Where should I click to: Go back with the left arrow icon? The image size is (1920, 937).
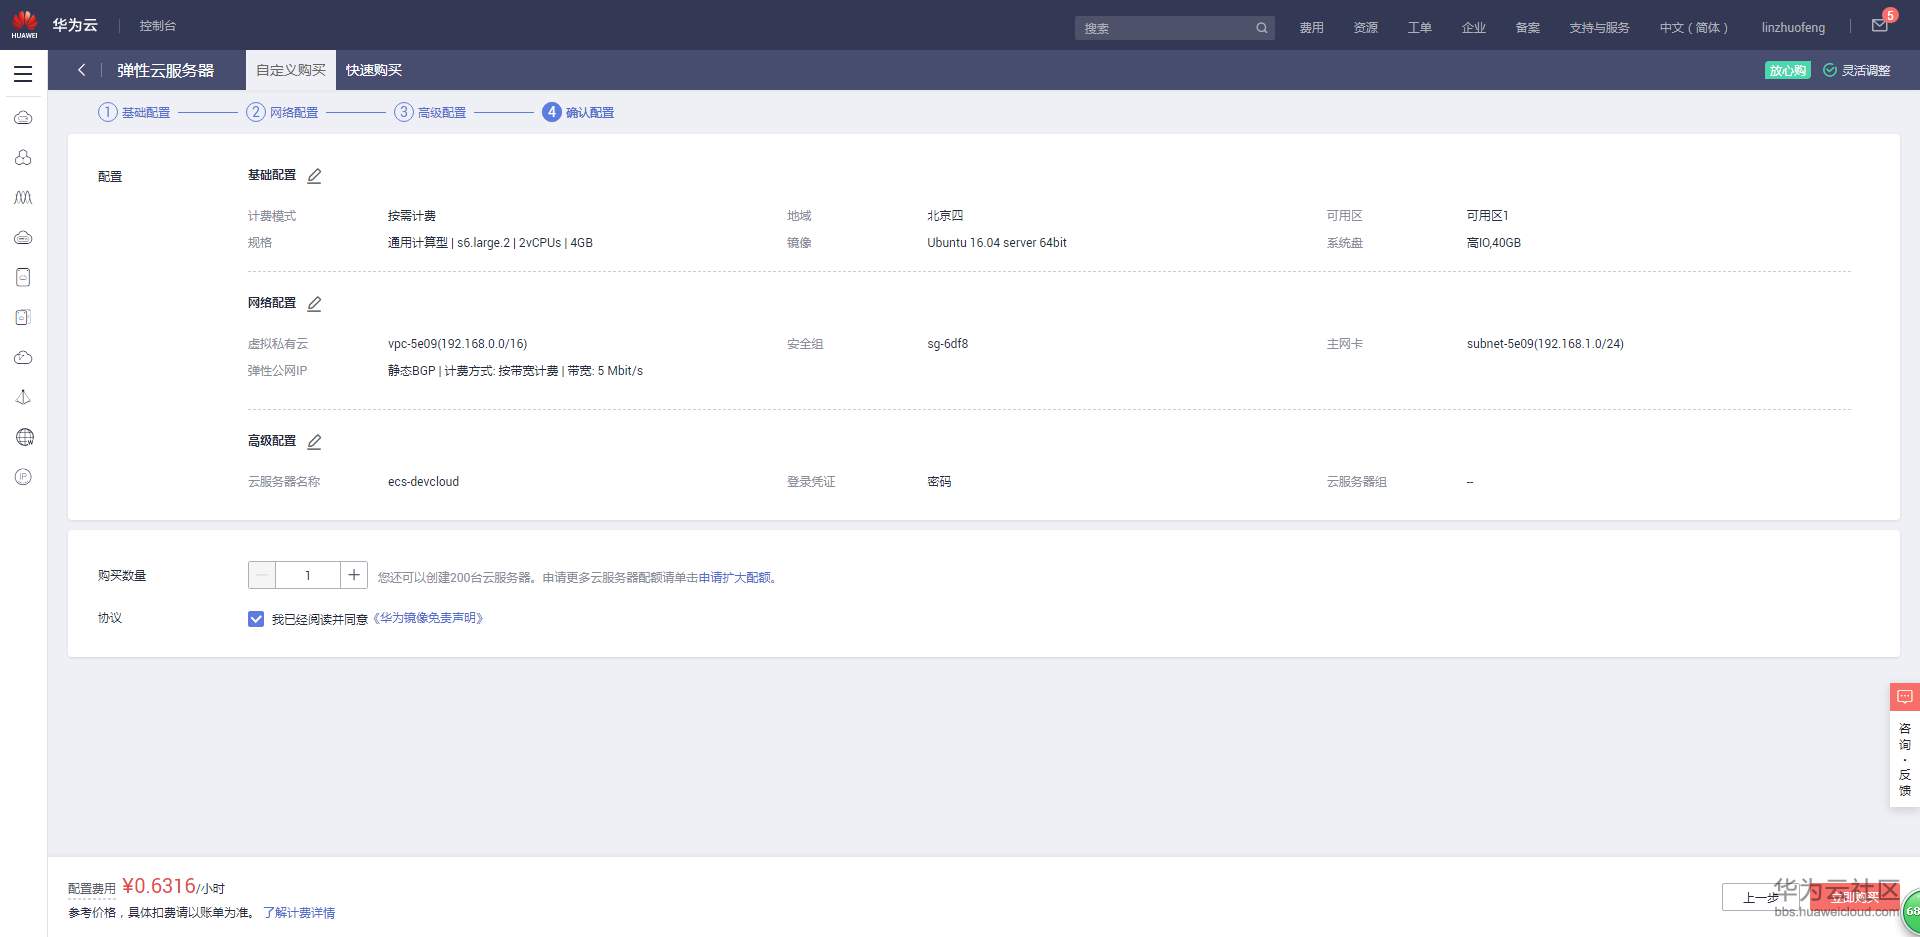point(82,70)
